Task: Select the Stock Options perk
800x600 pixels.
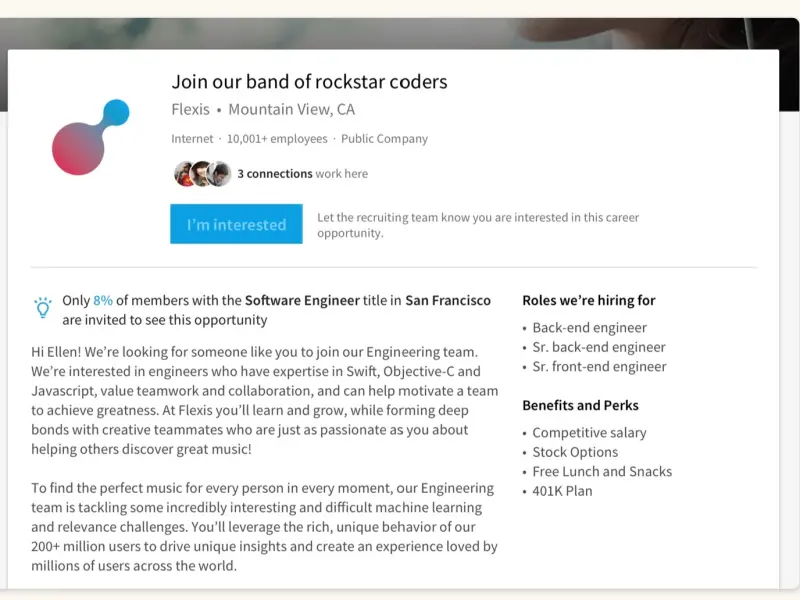Action: 575,452
